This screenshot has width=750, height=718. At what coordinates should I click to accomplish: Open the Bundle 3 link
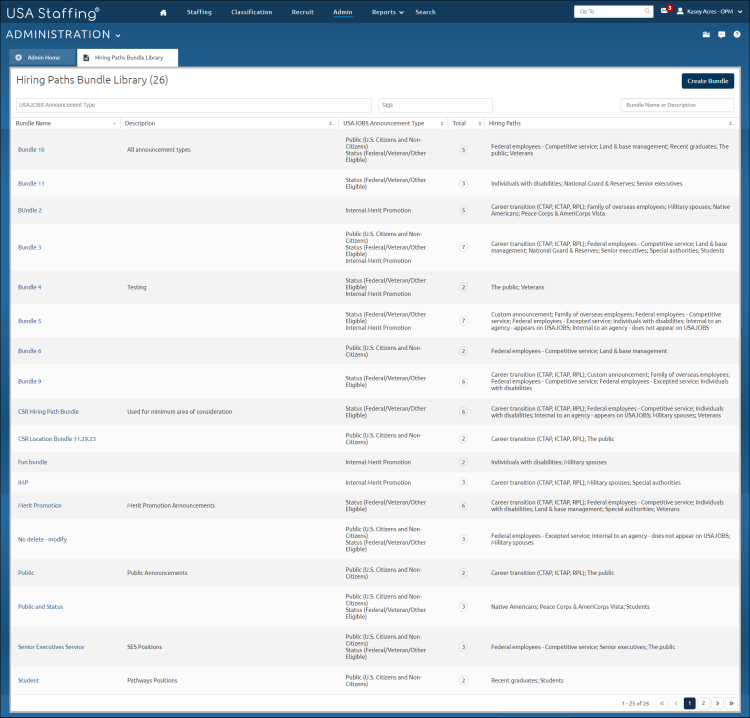[30, 247]
